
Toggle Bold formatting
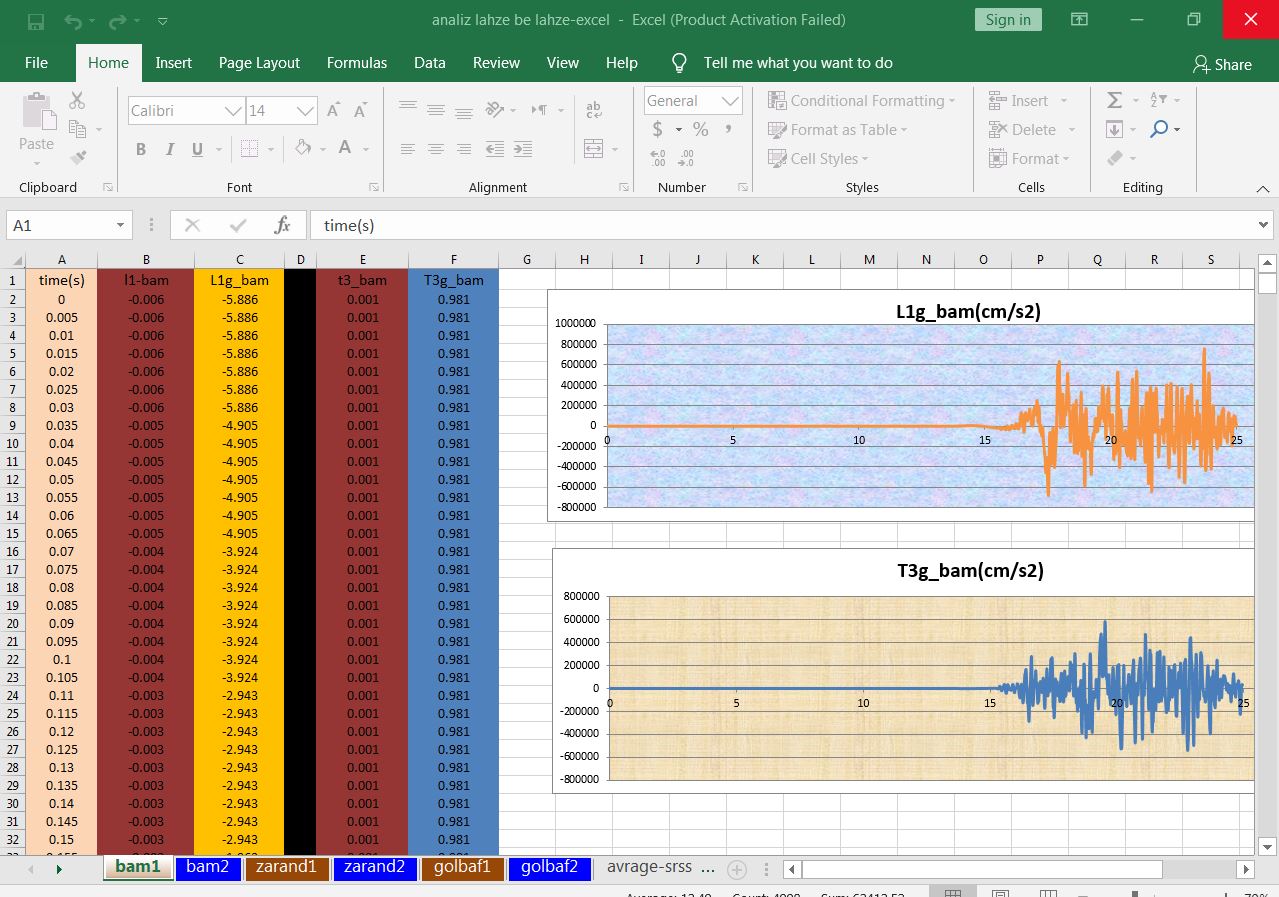[x=141, y=149]
